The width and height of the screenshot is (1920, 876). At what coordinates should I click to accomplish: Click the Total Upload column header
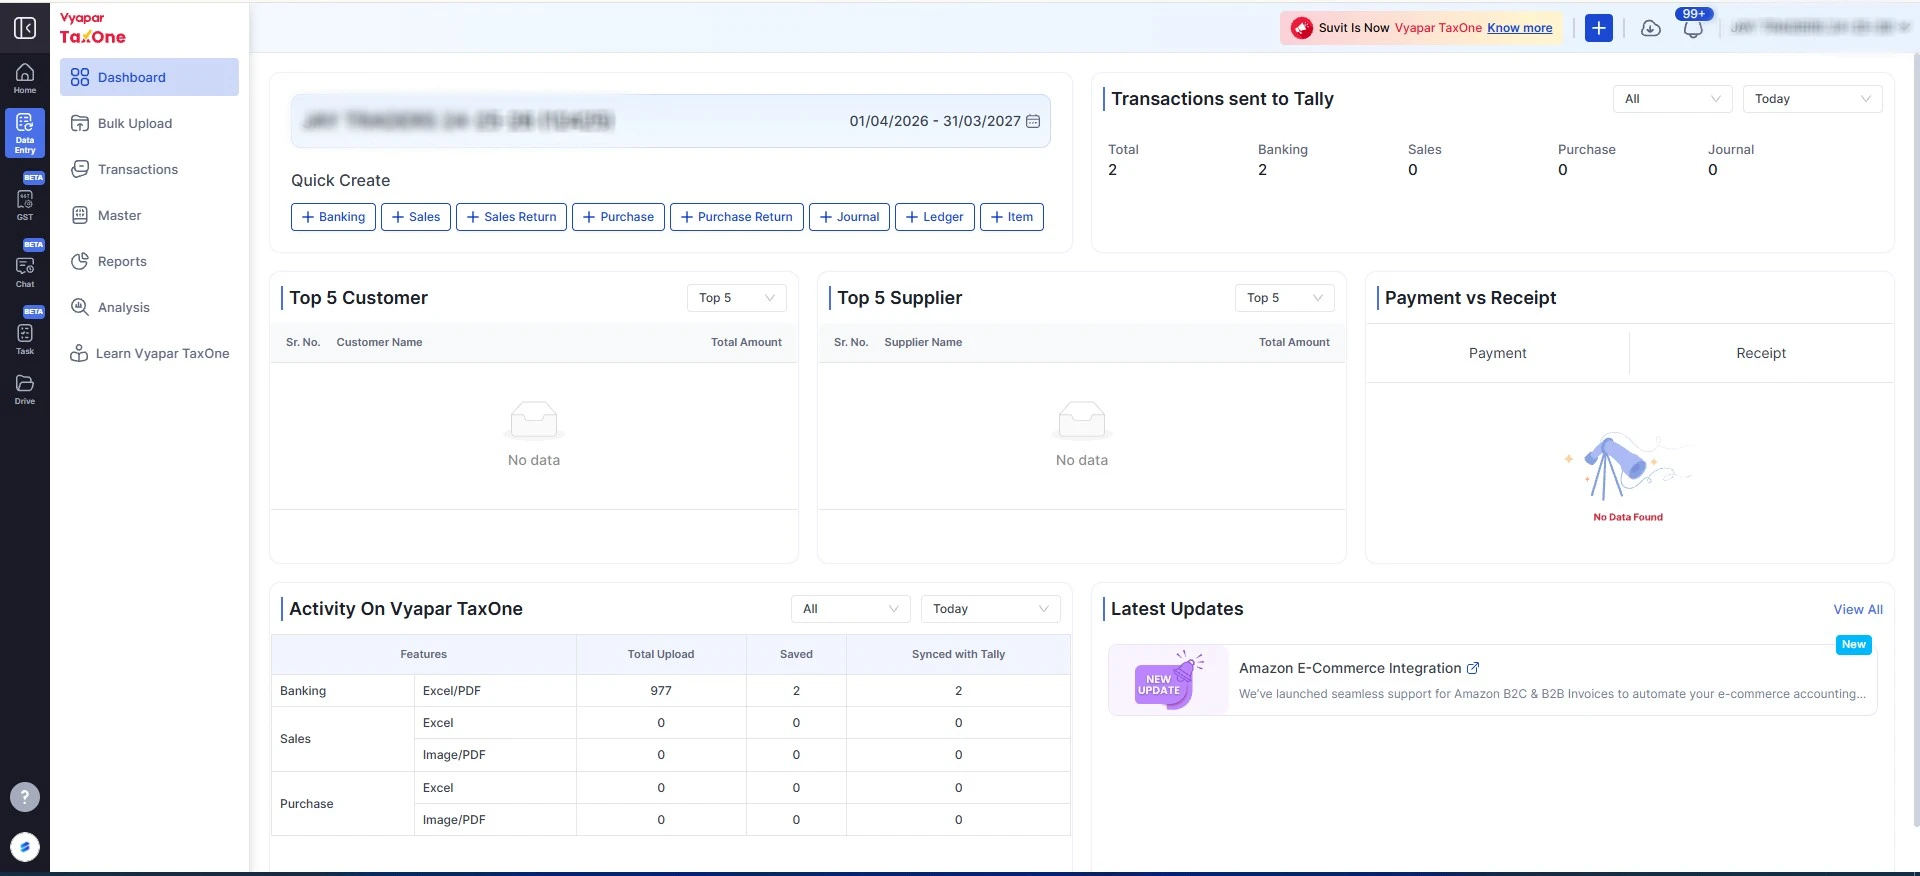pyautogui.click(x=661, y=654)
